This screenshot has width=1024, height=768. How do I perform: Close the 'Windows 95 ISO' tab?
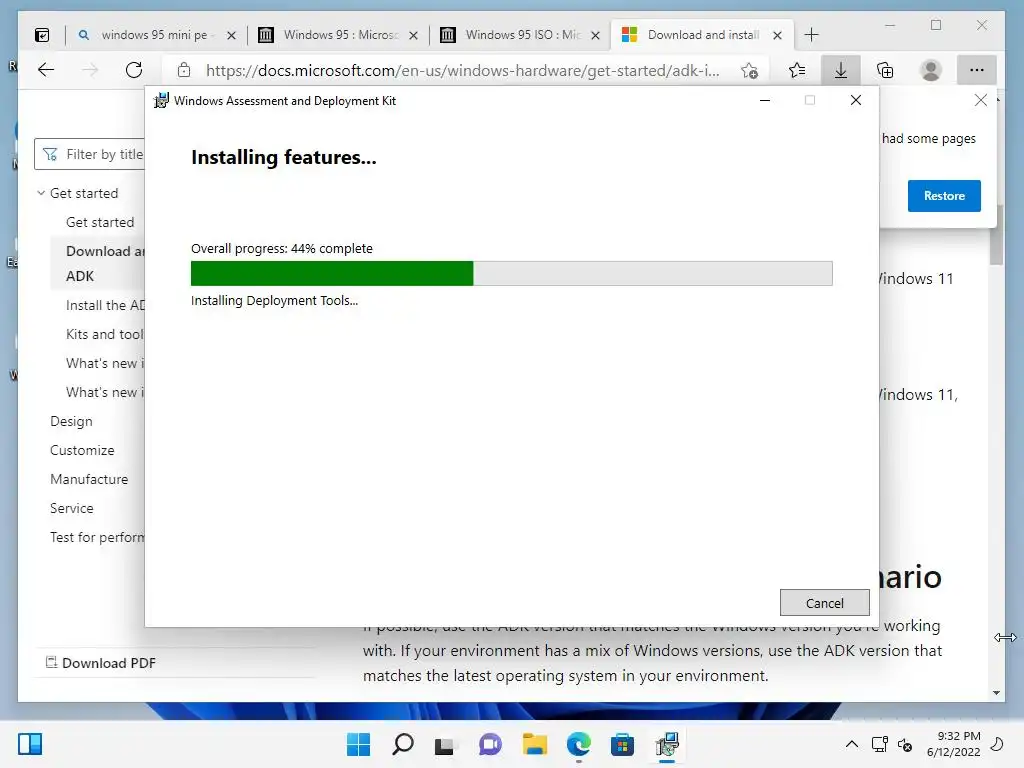tap(595, 35)
